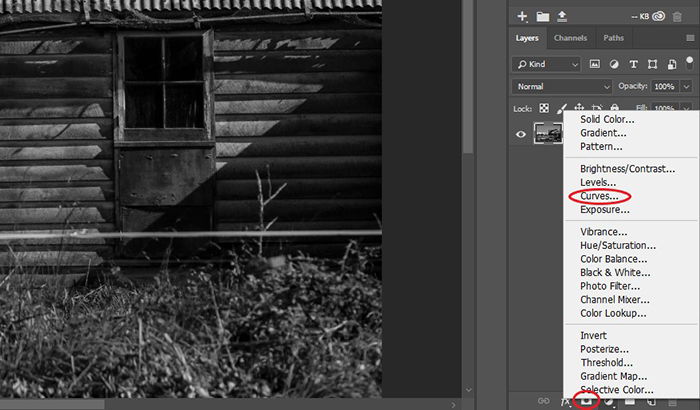Image resolution: width=700 pixels, height=410 pixels.
Task: Click the add new library item plus icon
Action: click(522, 17)
